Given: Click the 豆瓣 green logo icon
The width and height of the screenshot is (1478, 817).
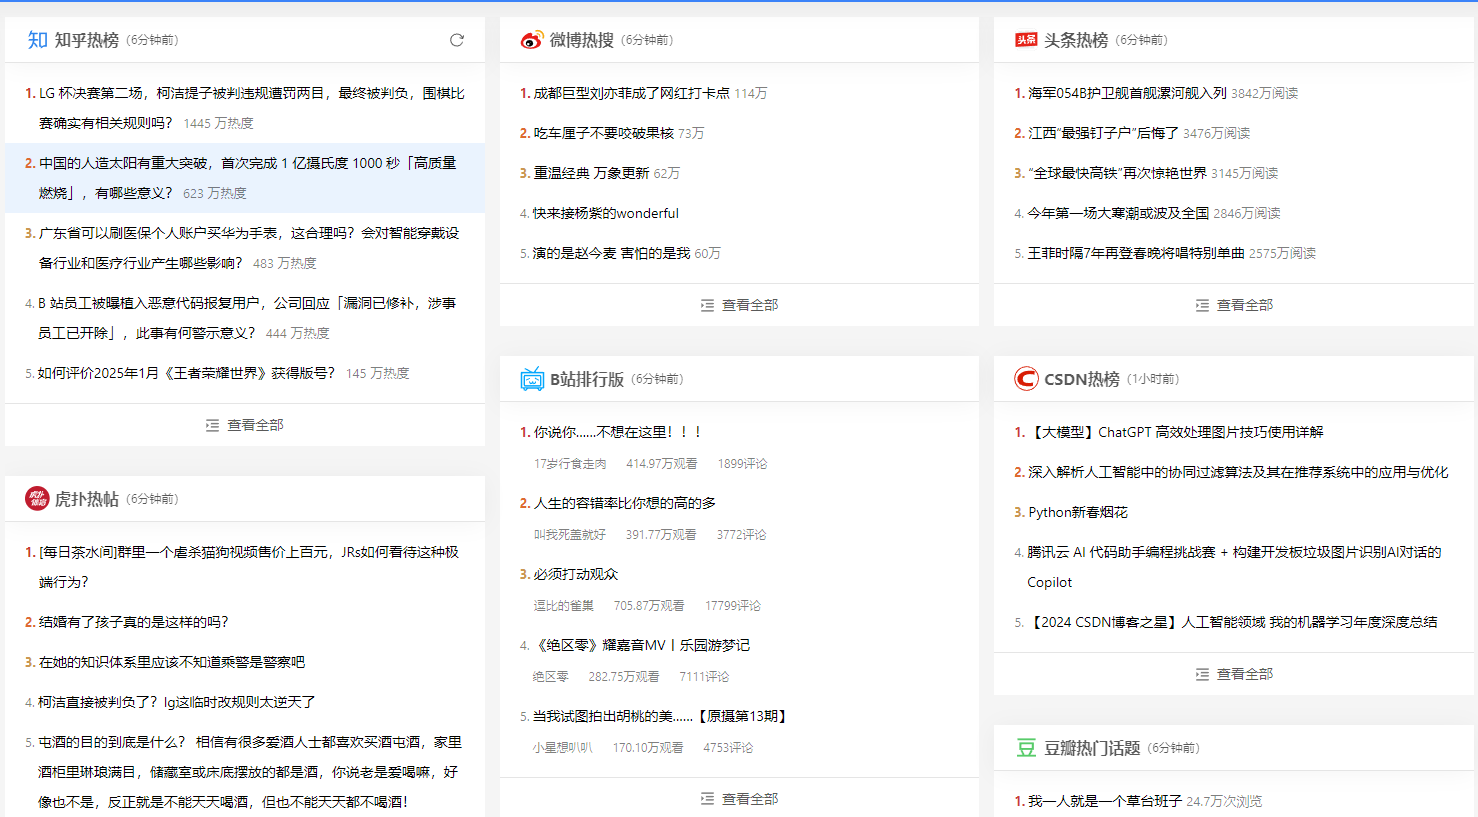Looking at the screenshot, I should click(x=1026, y=748).
